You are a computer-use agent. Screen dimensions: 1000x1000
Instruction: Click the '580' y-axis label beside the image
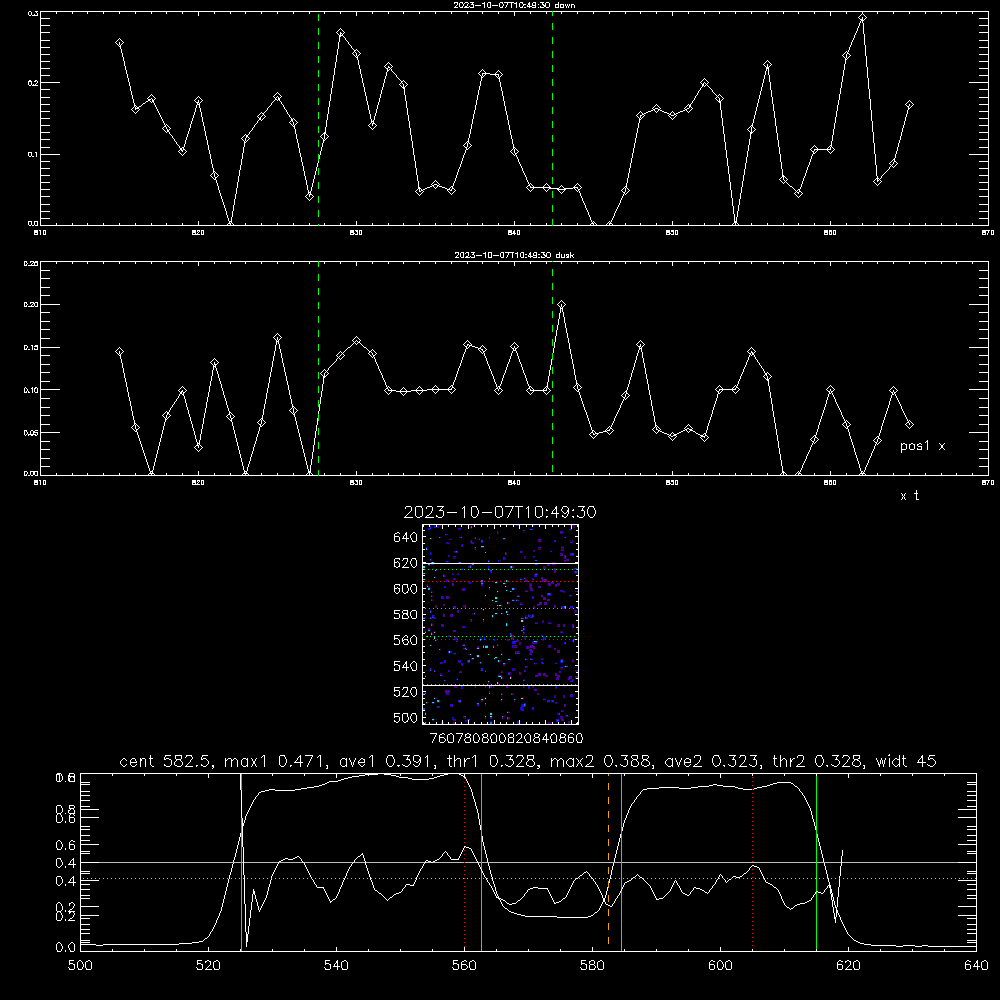[406, 615]
